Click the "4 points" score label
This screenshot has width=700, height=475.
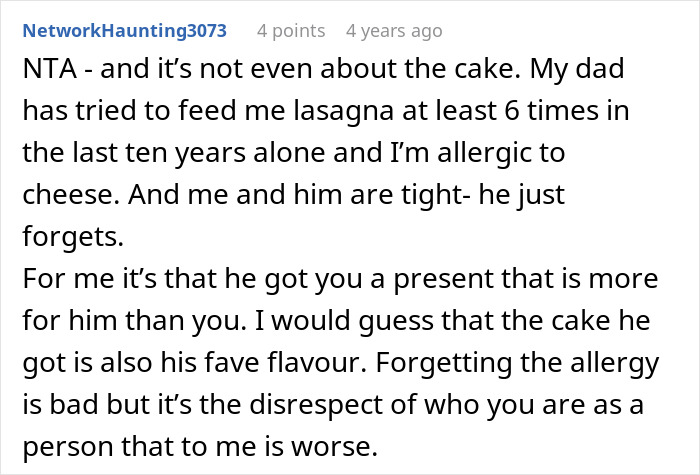click(x=291, y=31)
